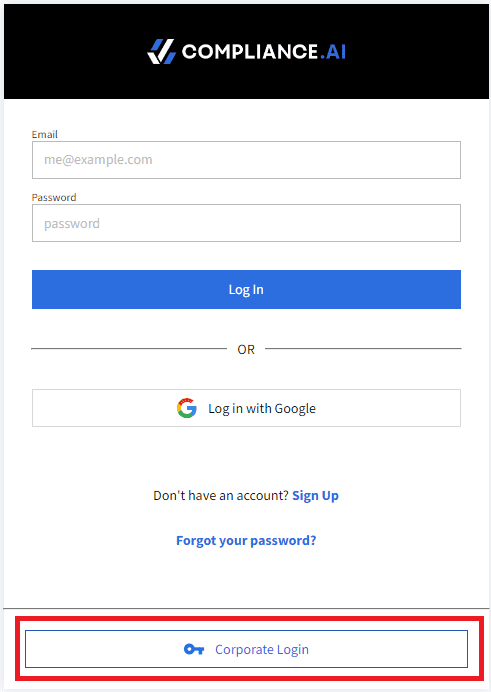Click the key icon beside Corporate Login
The width and height of the screenshot is (491, 692).
tap(194, 649)
